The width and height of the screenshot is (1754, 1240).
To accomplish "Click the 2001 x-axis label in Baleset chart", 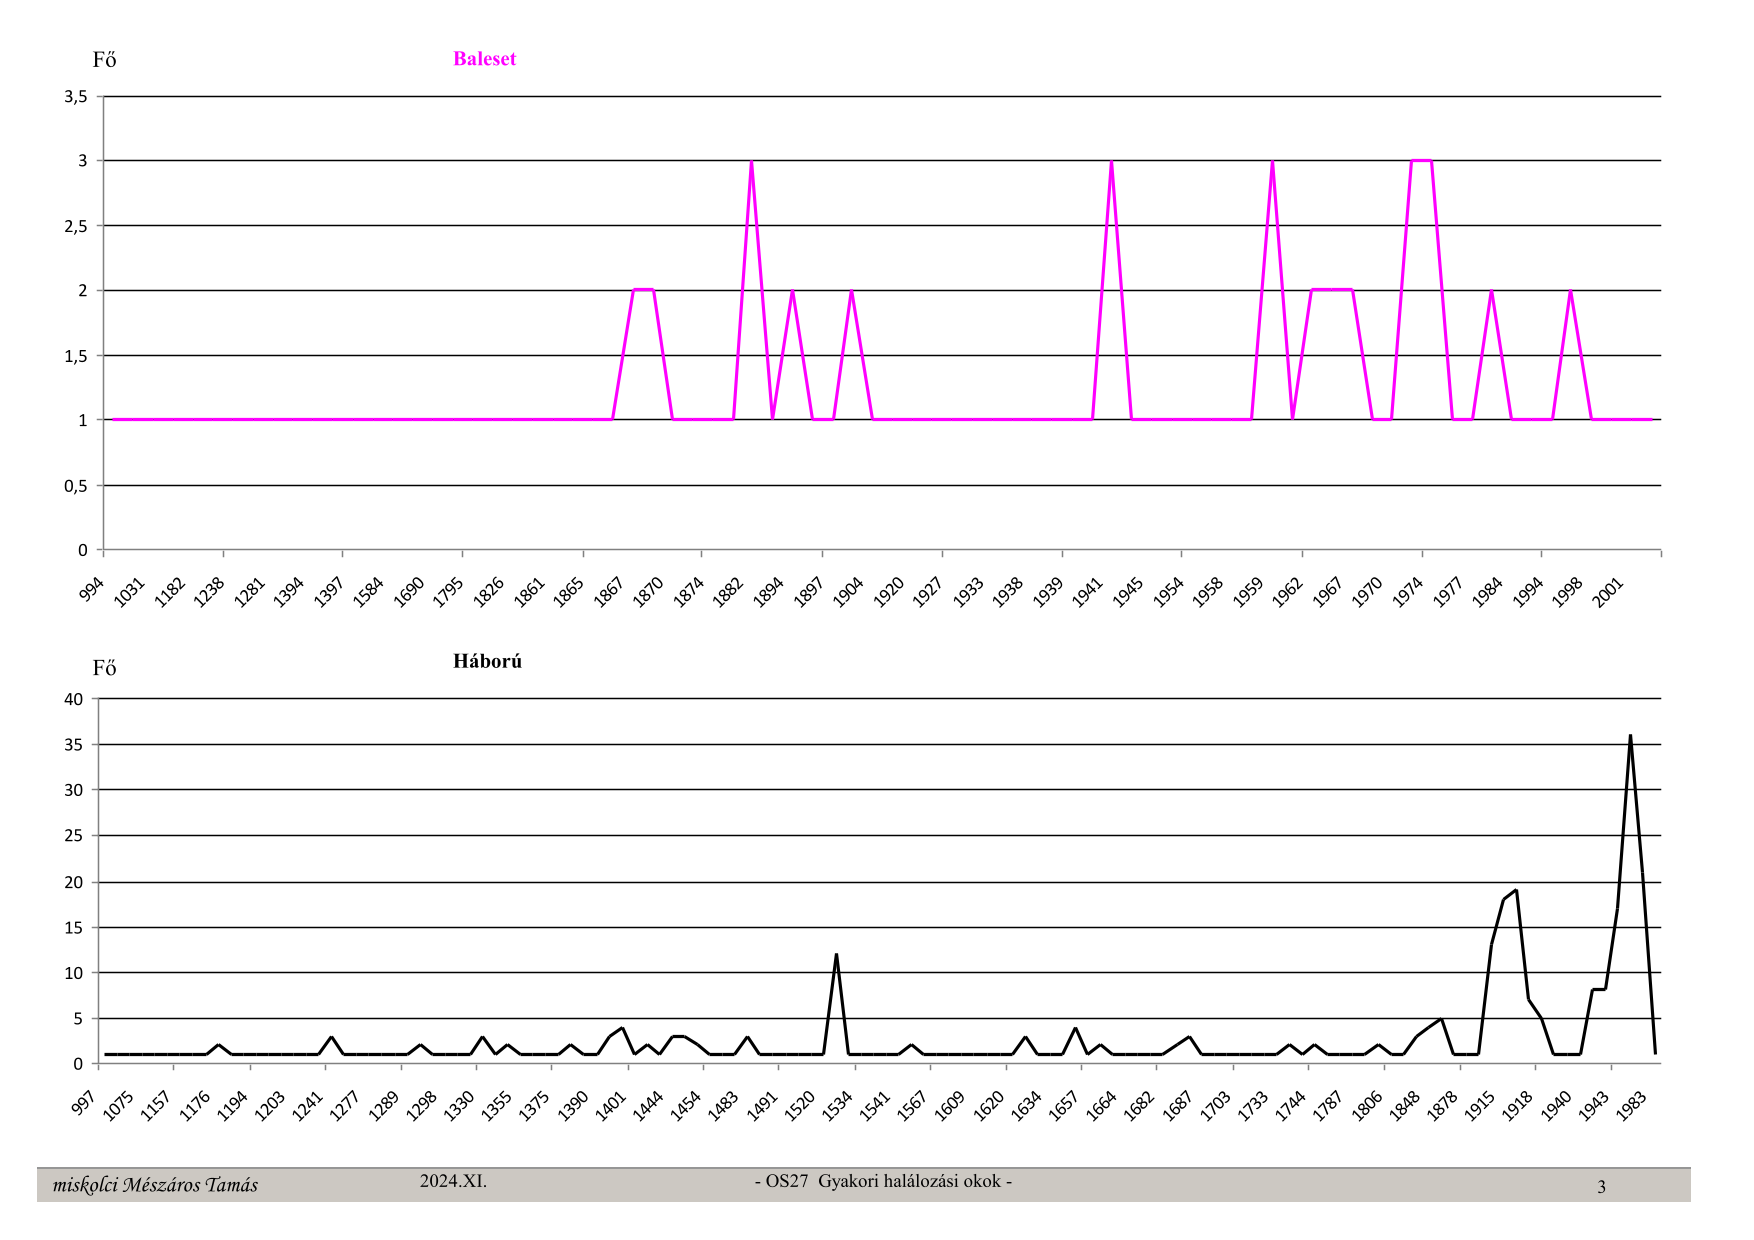I will (1607, 593).
